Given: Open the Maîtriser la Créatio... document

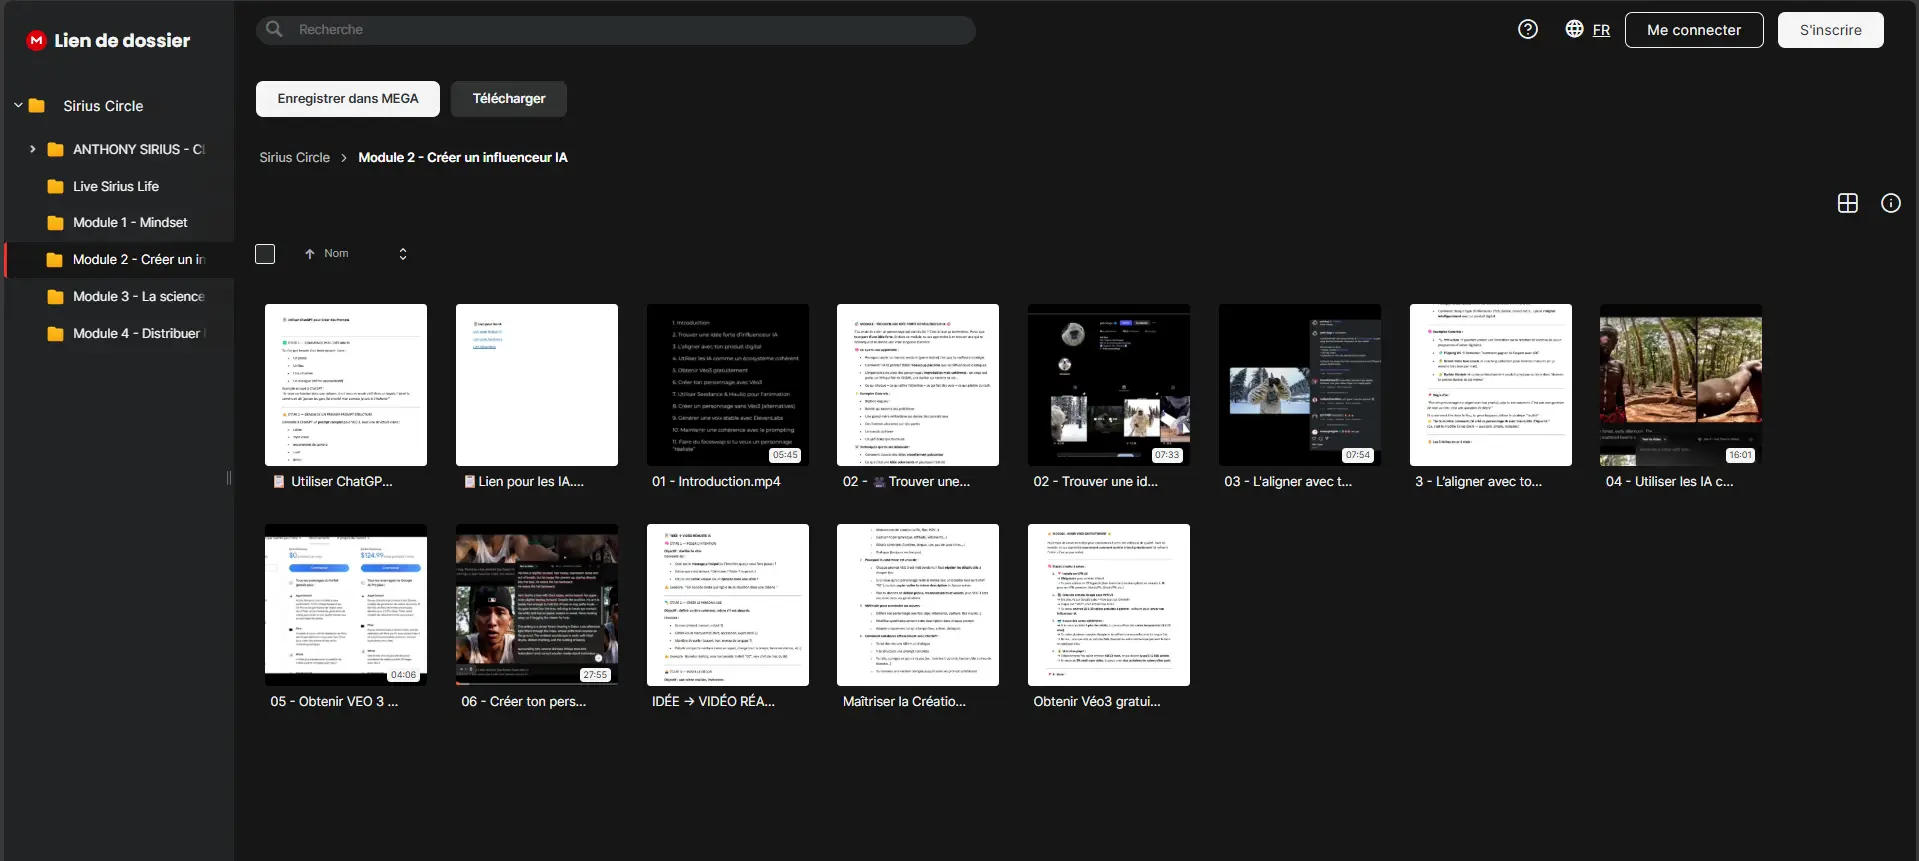Looking at the screenshot, I should (918, 605).
